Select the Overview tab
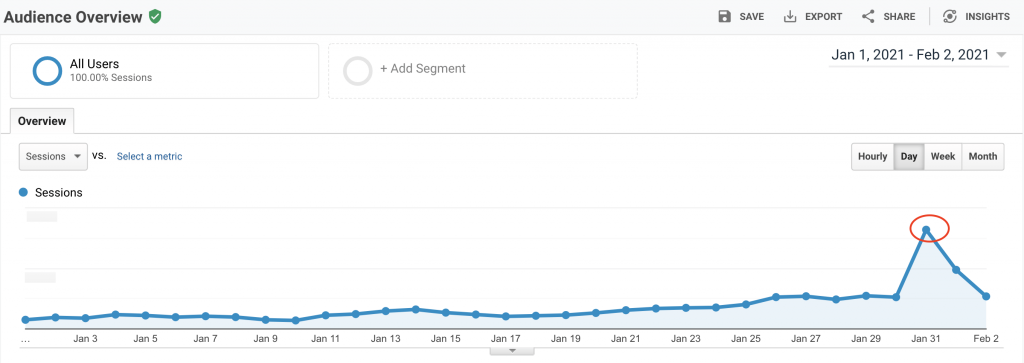The height and width of the screenshot is (363, 1024). point(42,121)
